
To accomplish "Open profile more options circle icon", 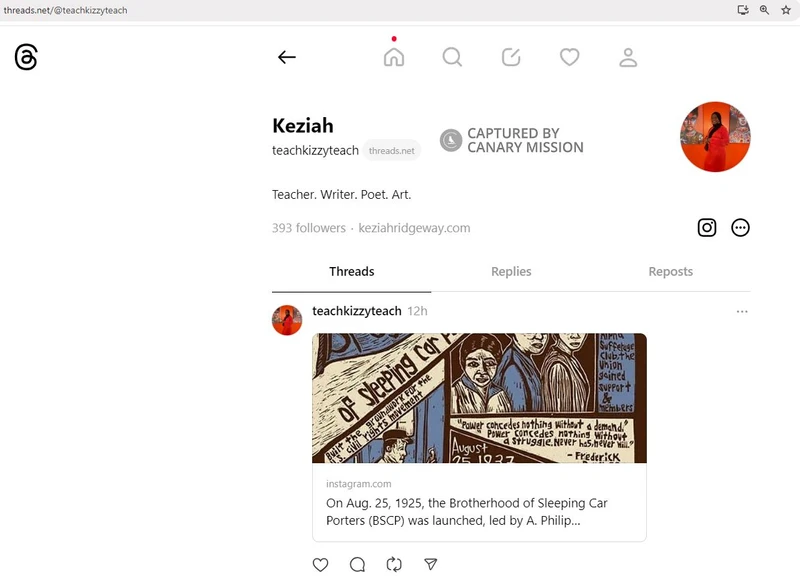I will click(740, 227).
